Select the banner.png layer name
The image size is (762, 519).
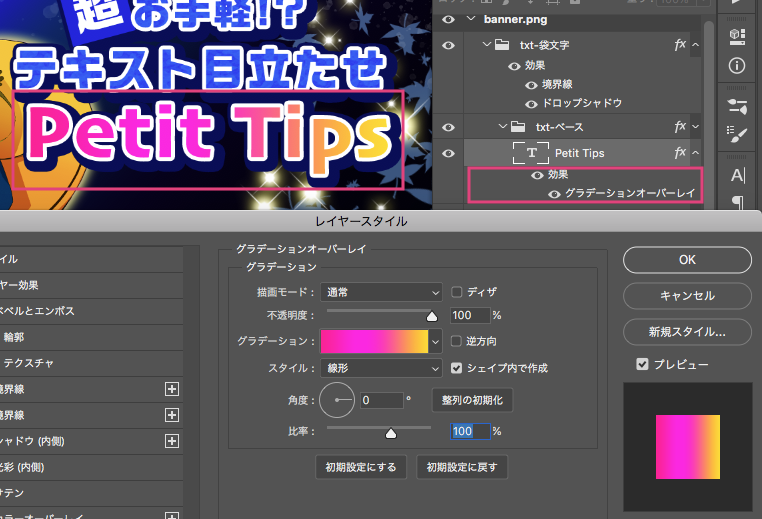(515, 19)
